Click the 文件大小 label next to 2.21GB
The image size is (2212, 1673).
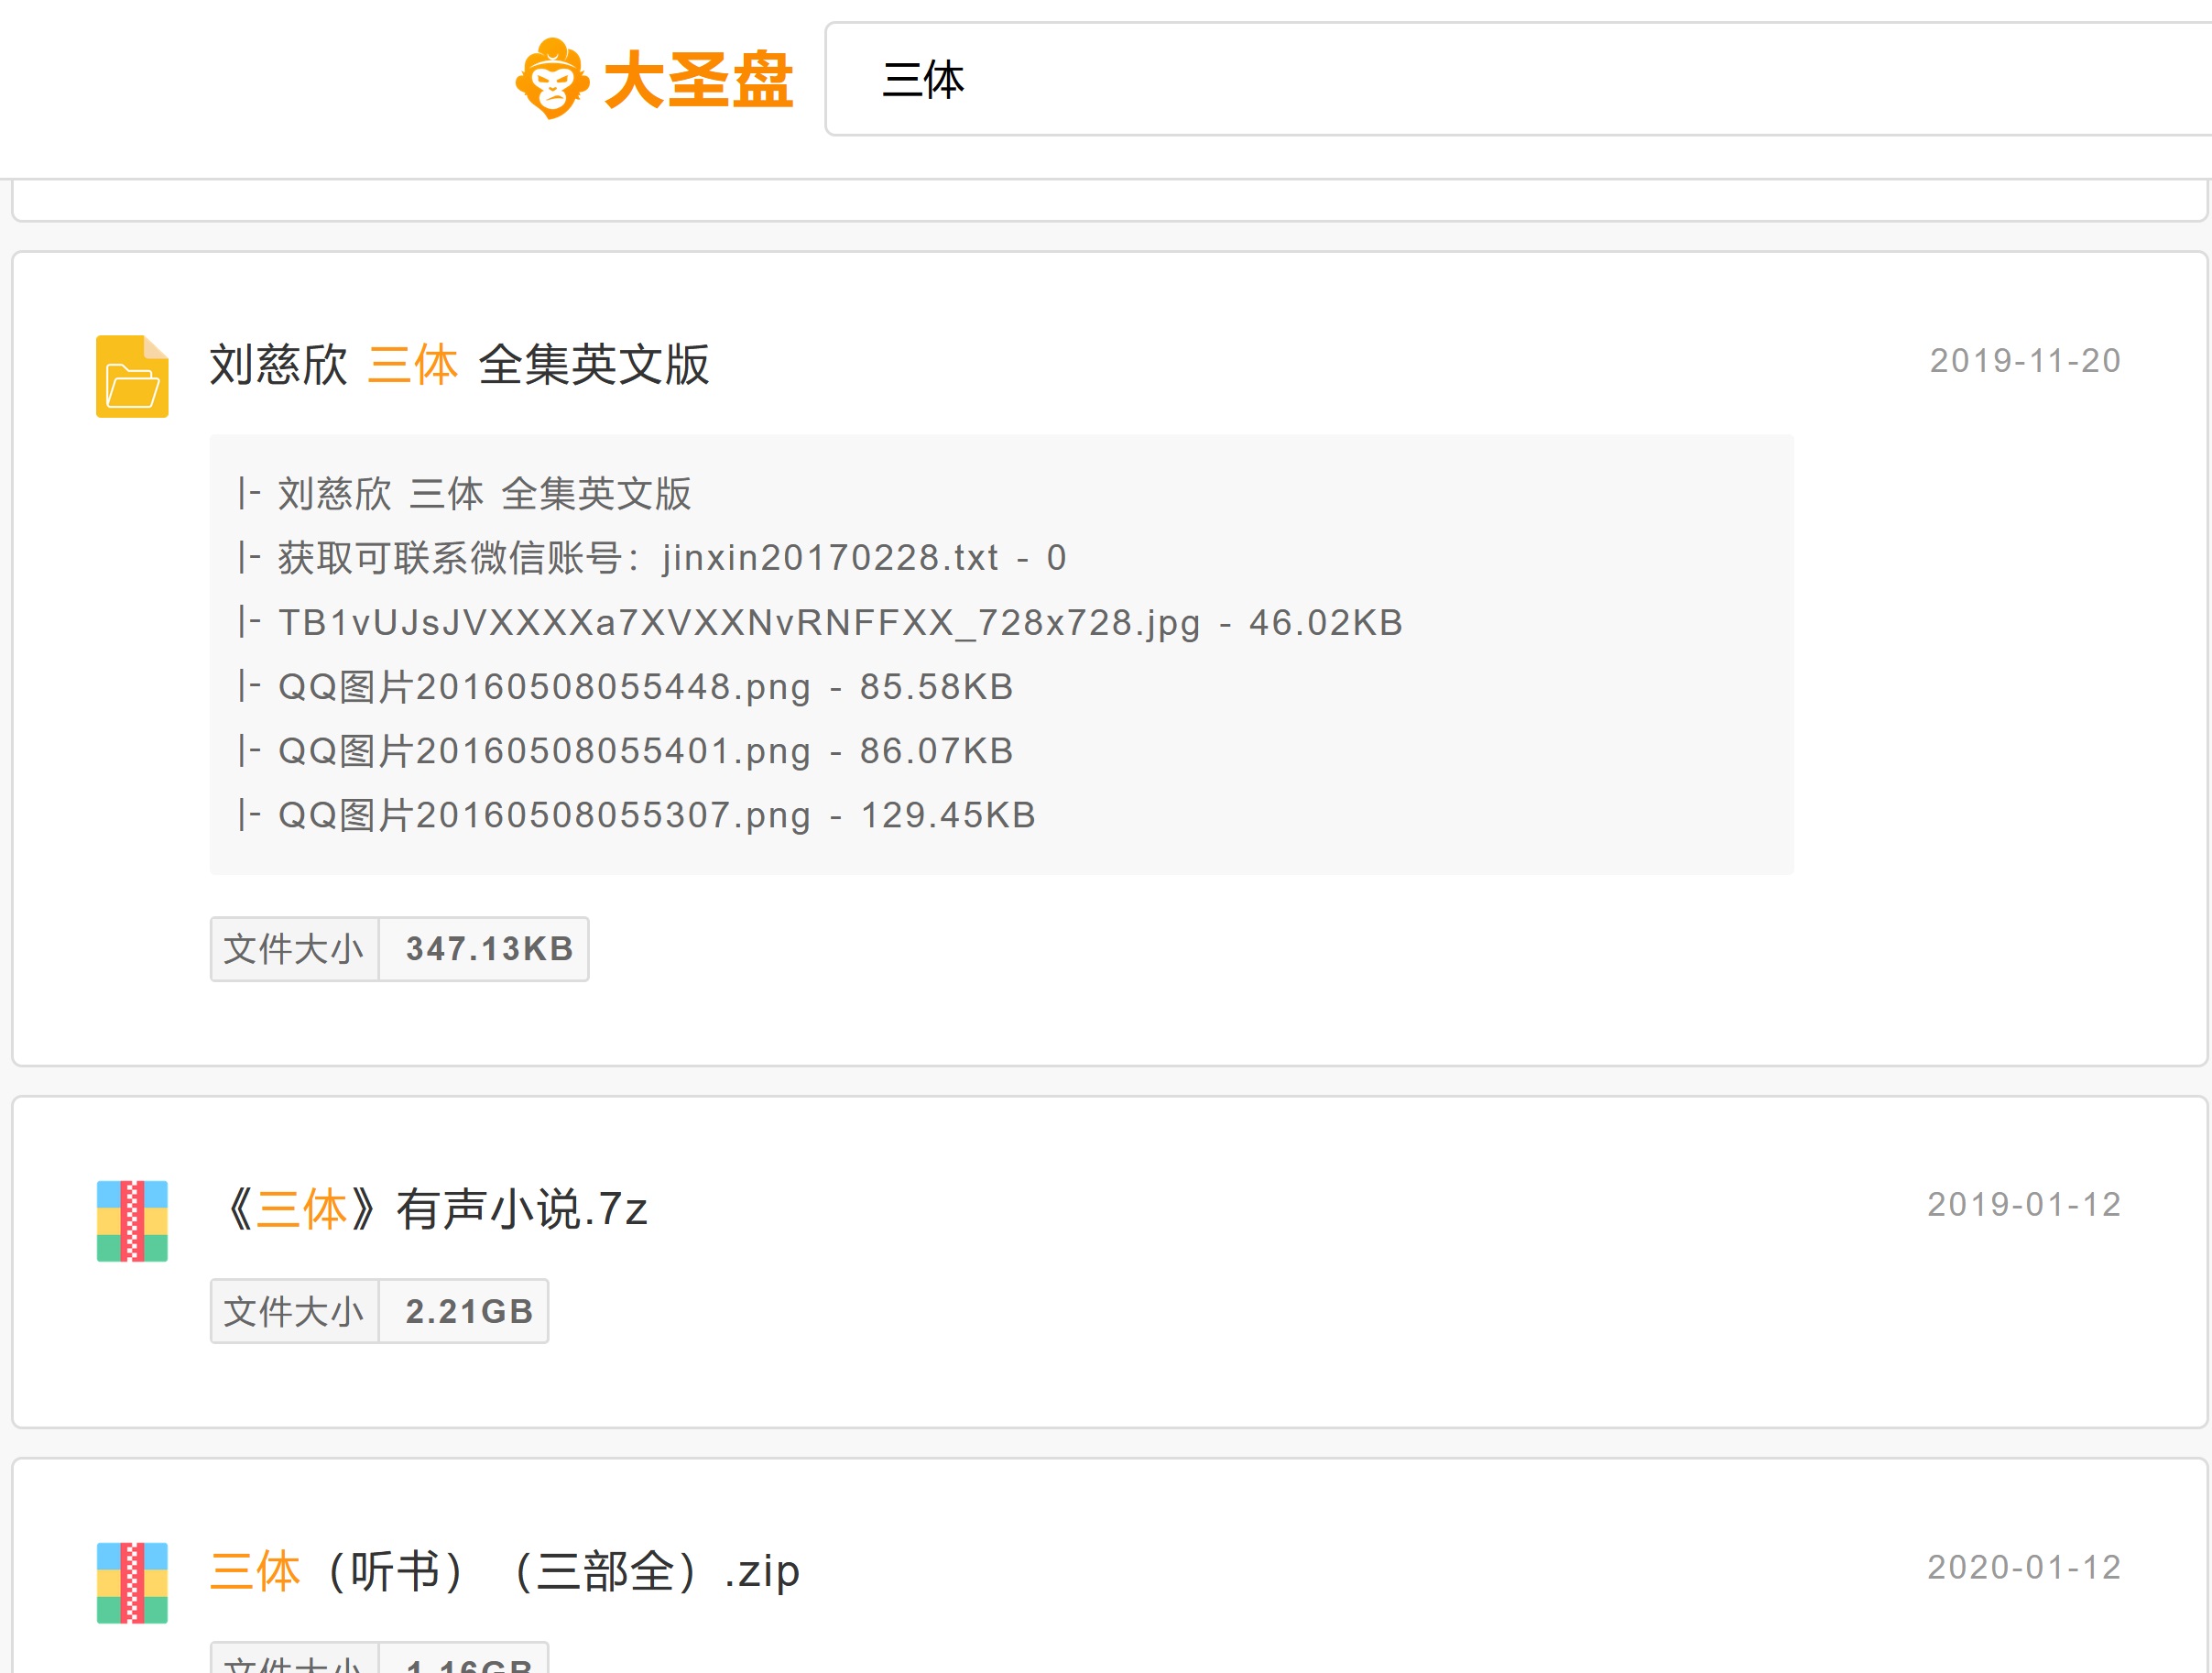coord(294,1311)
